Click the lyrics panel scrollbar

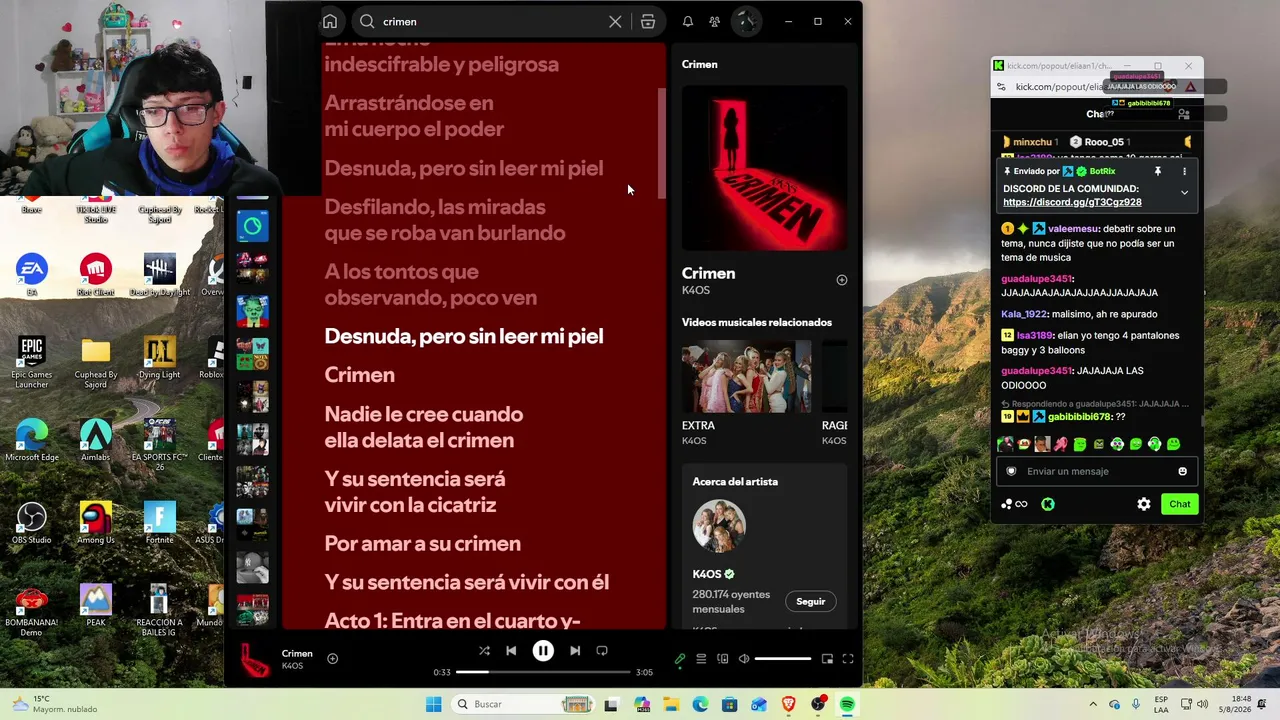661,143
